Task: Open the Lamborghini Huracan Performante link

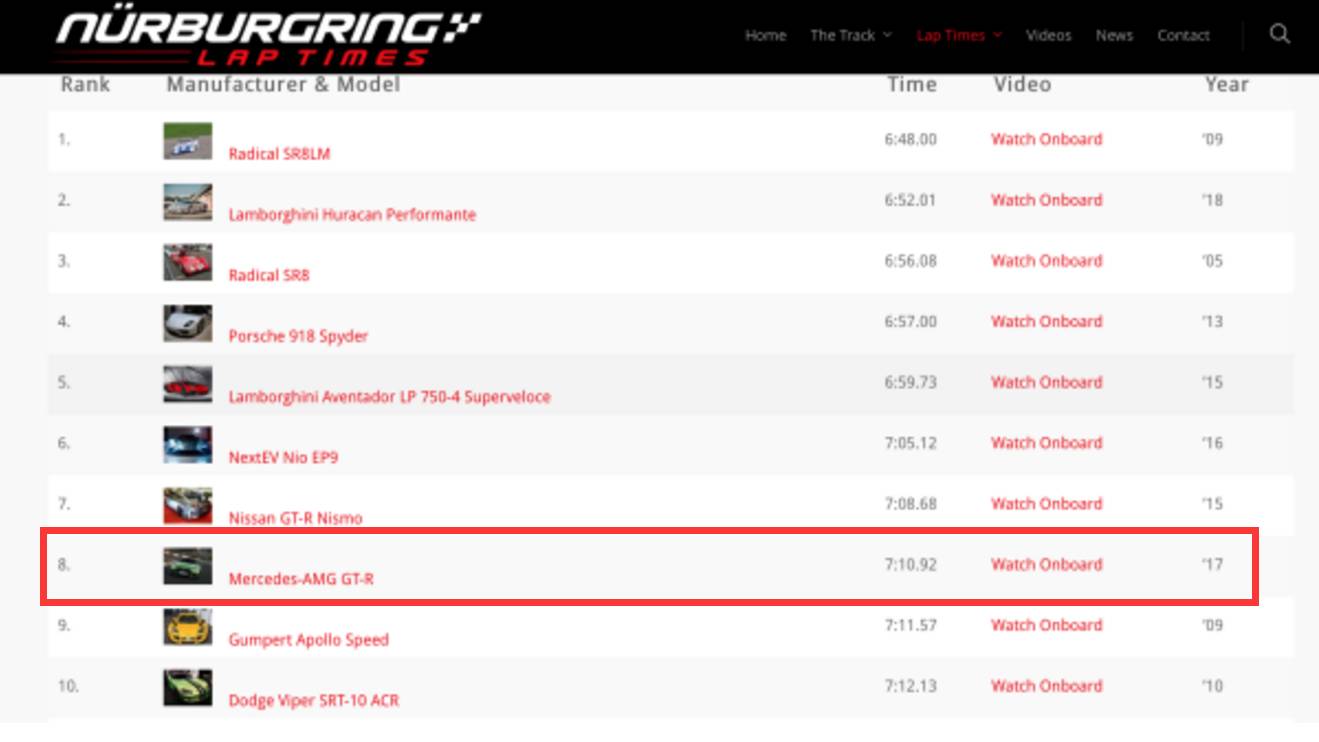Action: (352, 215)
